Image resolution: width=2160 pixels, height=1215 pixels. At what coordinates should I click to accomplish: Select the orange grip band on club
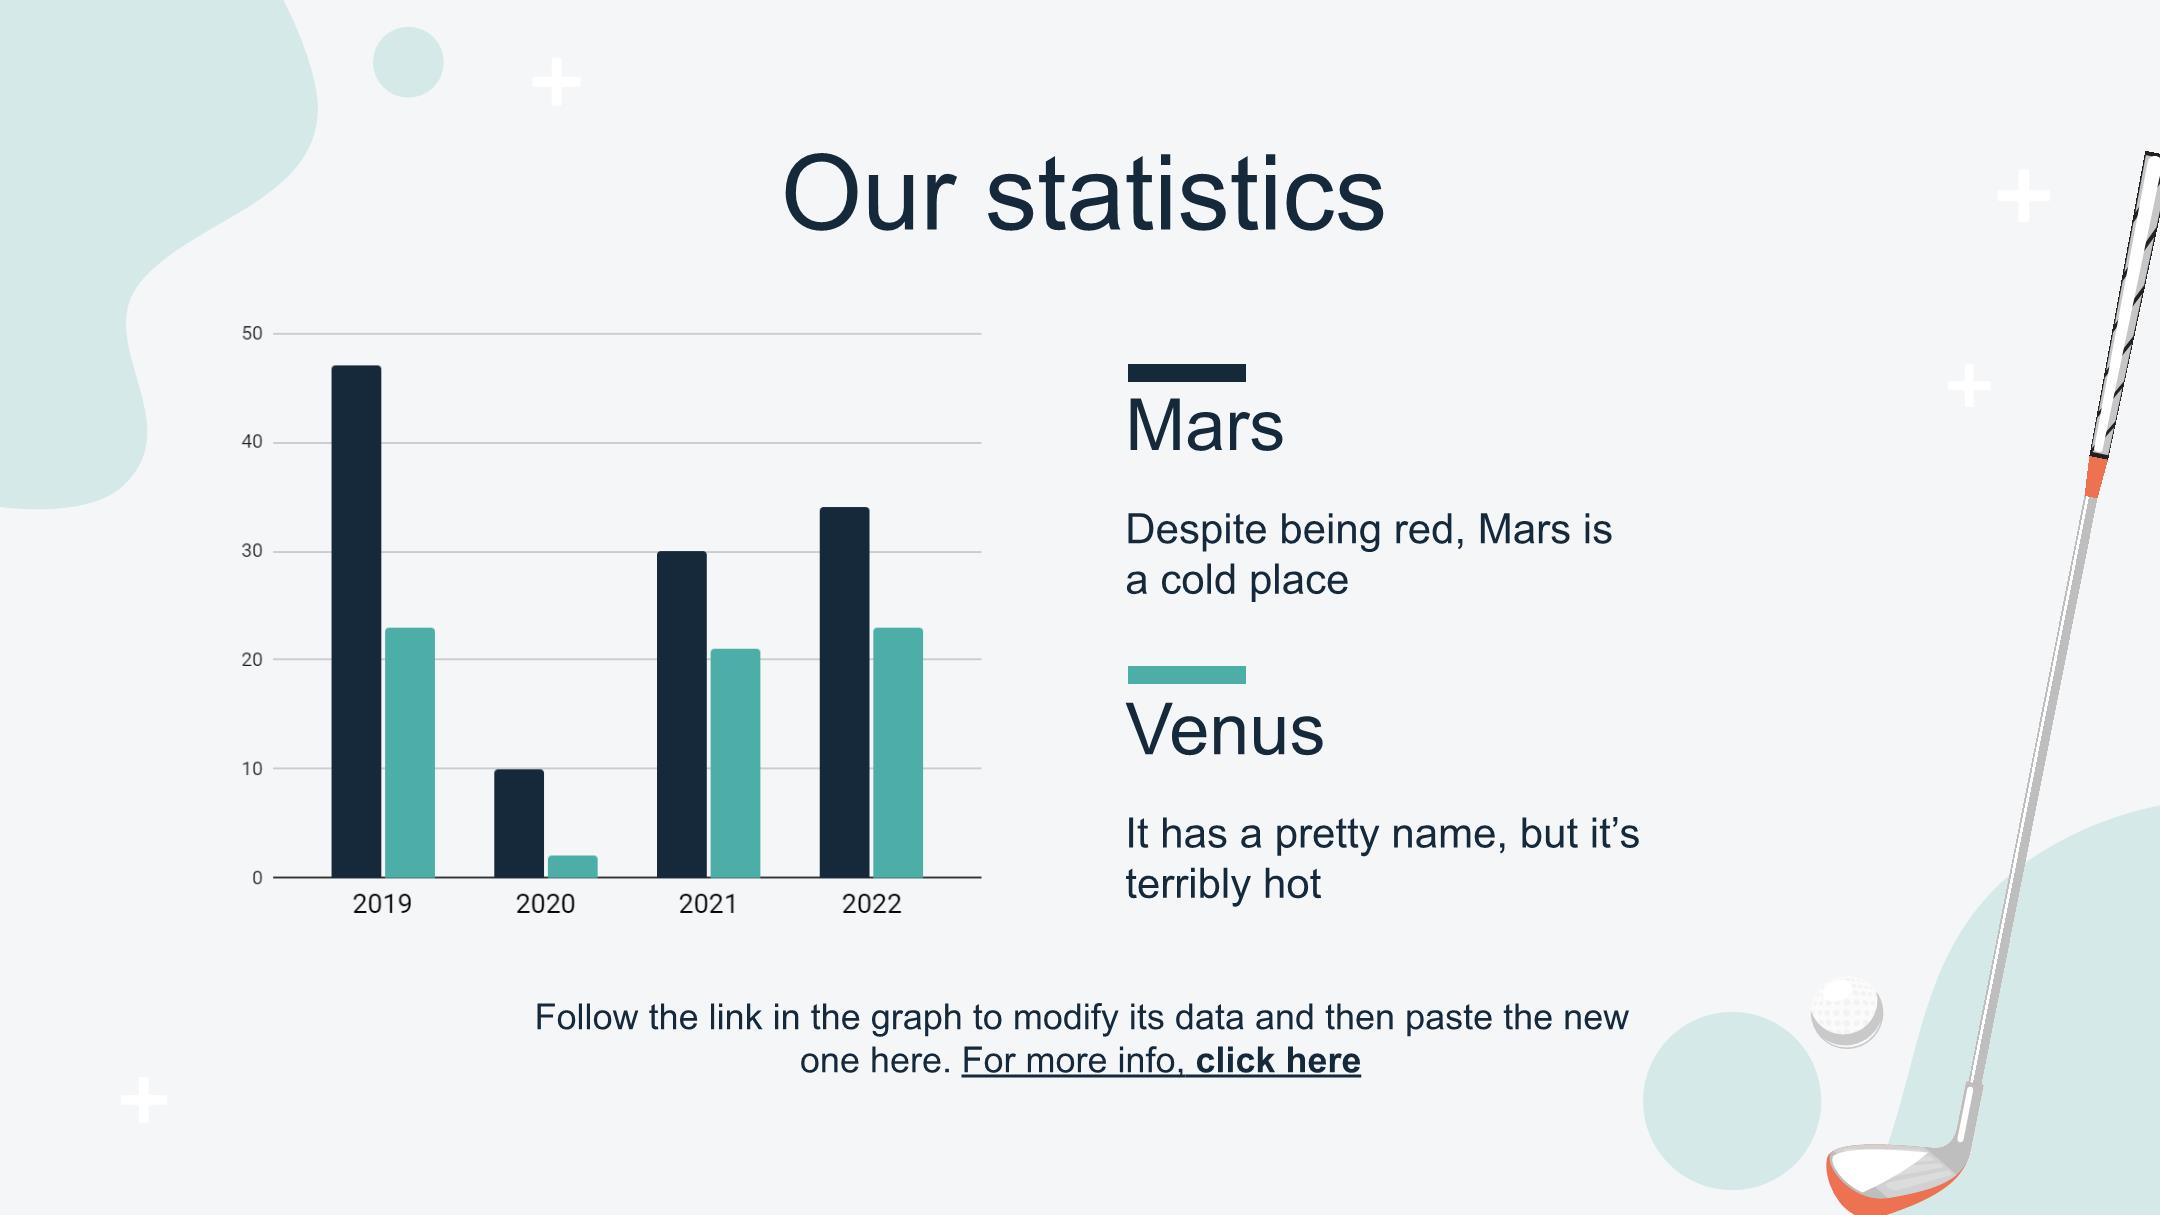2096,477
